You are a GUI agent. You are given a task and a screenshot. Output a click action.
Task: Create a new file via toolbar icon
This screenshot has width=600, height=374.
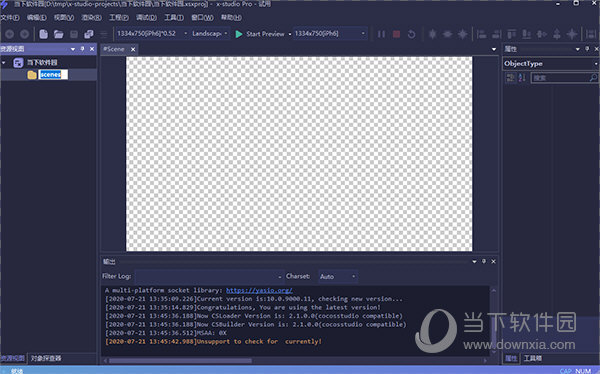pos(43,34)
